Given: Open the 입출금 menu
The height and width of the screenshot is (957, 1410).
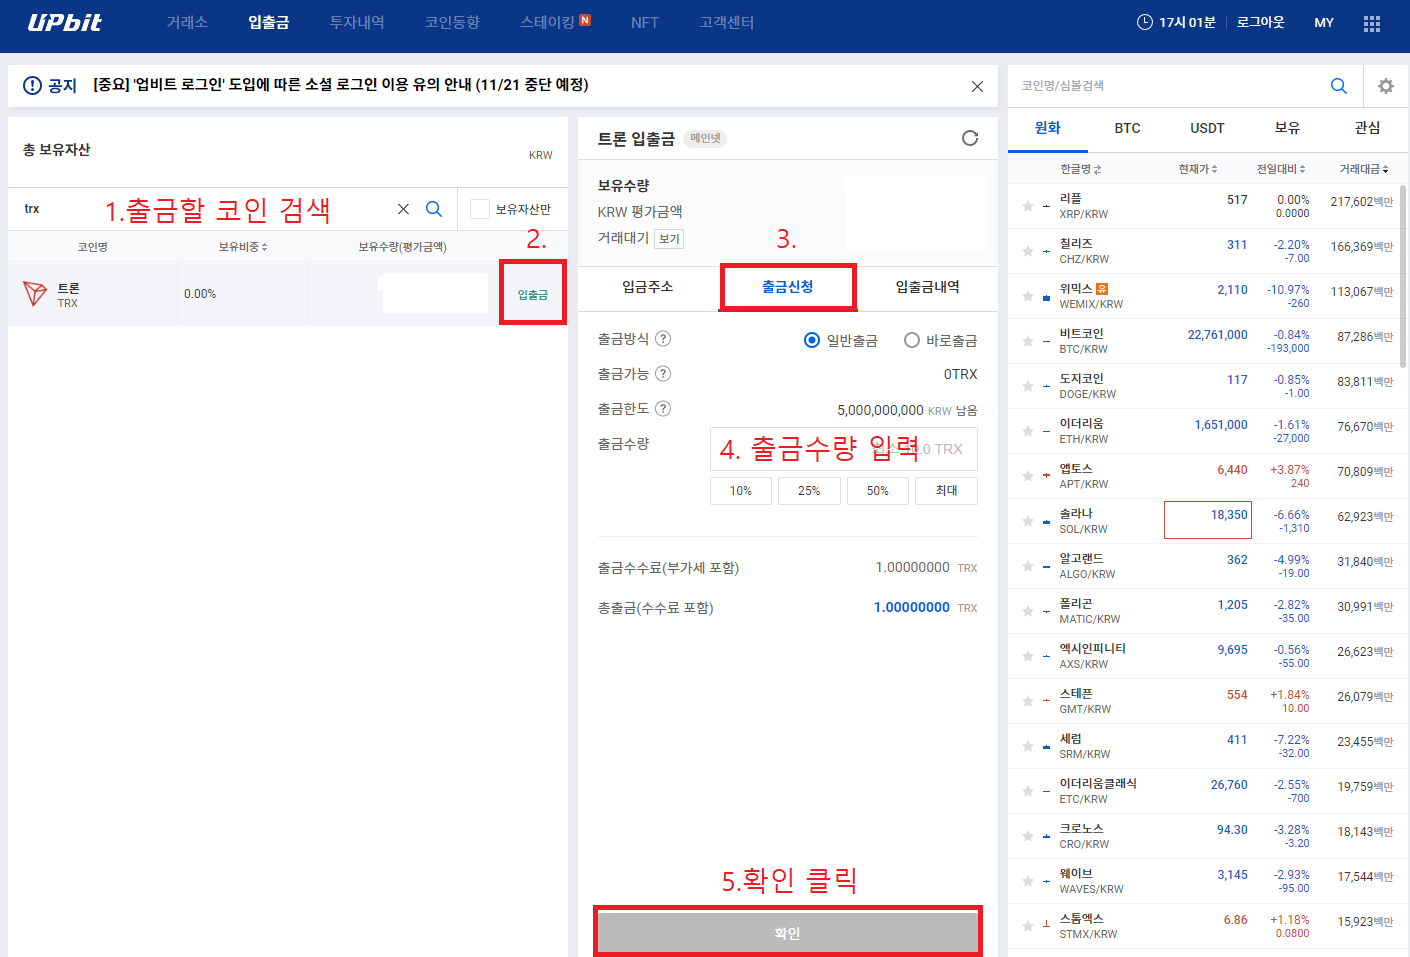Looking at the screenshot, I should (x=269, y=22).
